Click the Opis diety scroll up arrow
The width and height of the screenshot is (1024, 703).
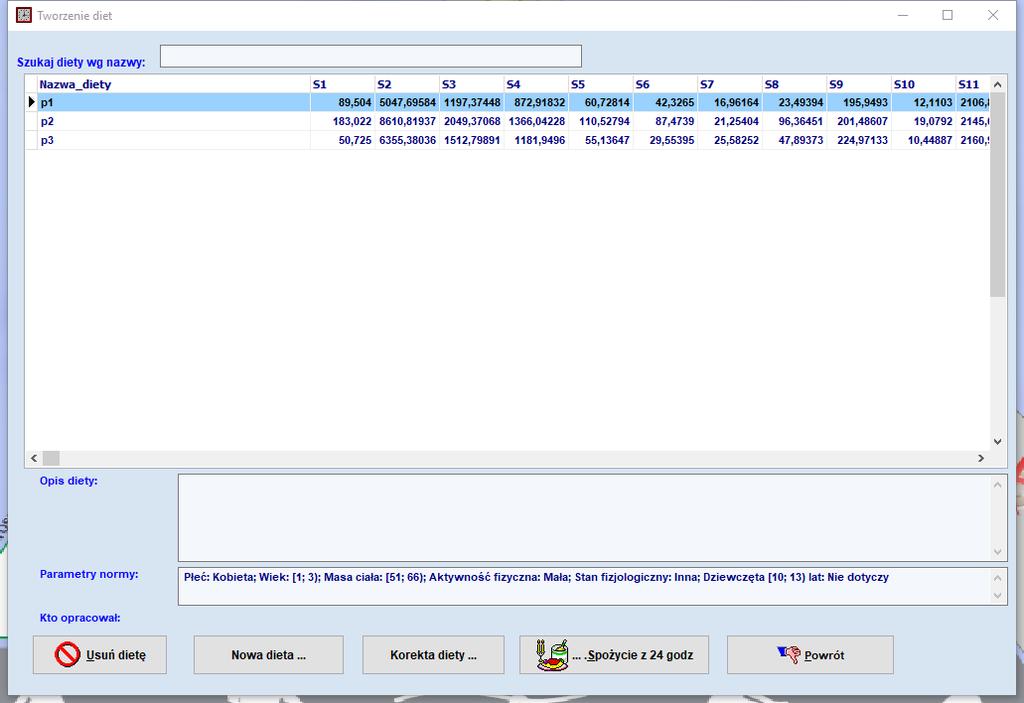coord(997,485)
